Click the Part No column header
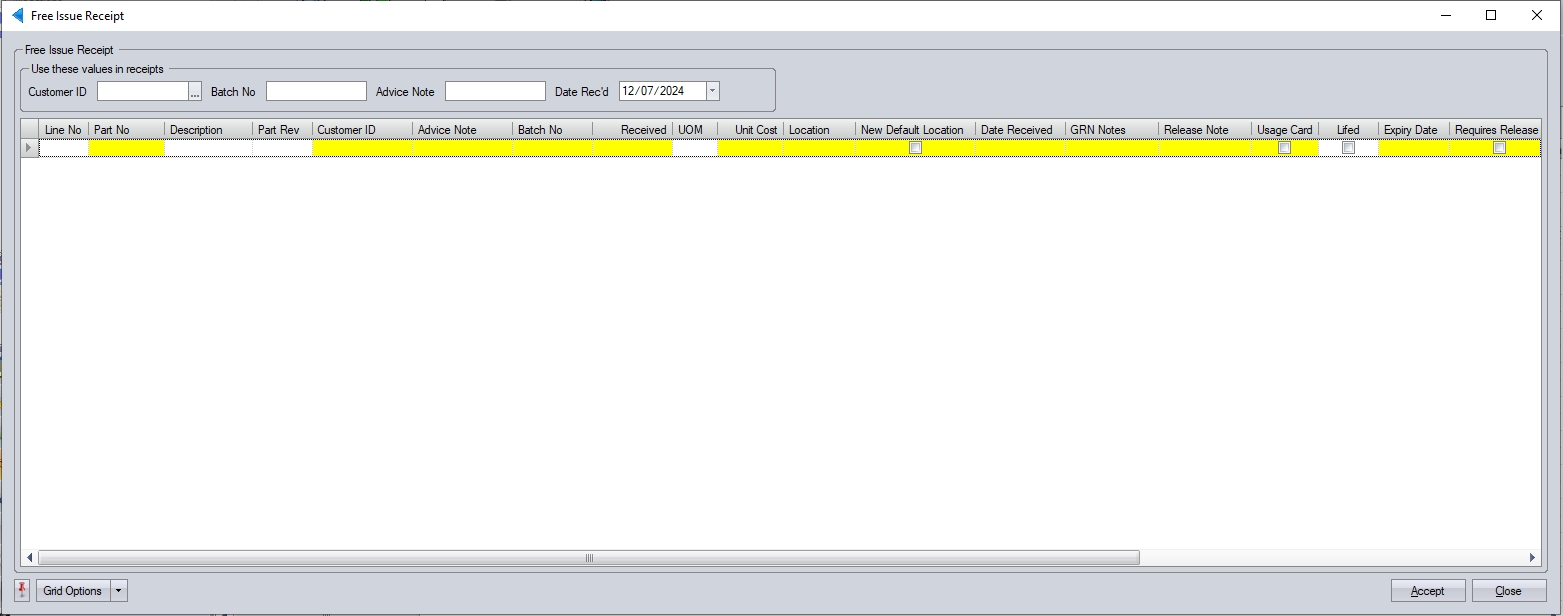 pos(126,130)
